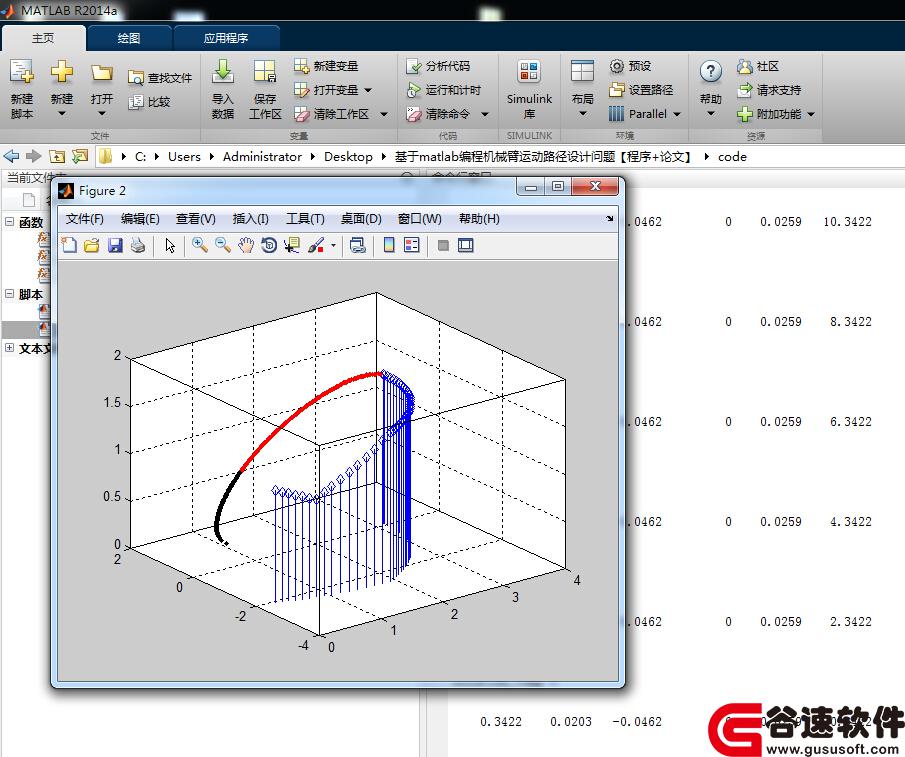Screen dimensions: 905x757
Task: Click Show Plot Tools icon in Figure 2
Action: pos(466,245)
